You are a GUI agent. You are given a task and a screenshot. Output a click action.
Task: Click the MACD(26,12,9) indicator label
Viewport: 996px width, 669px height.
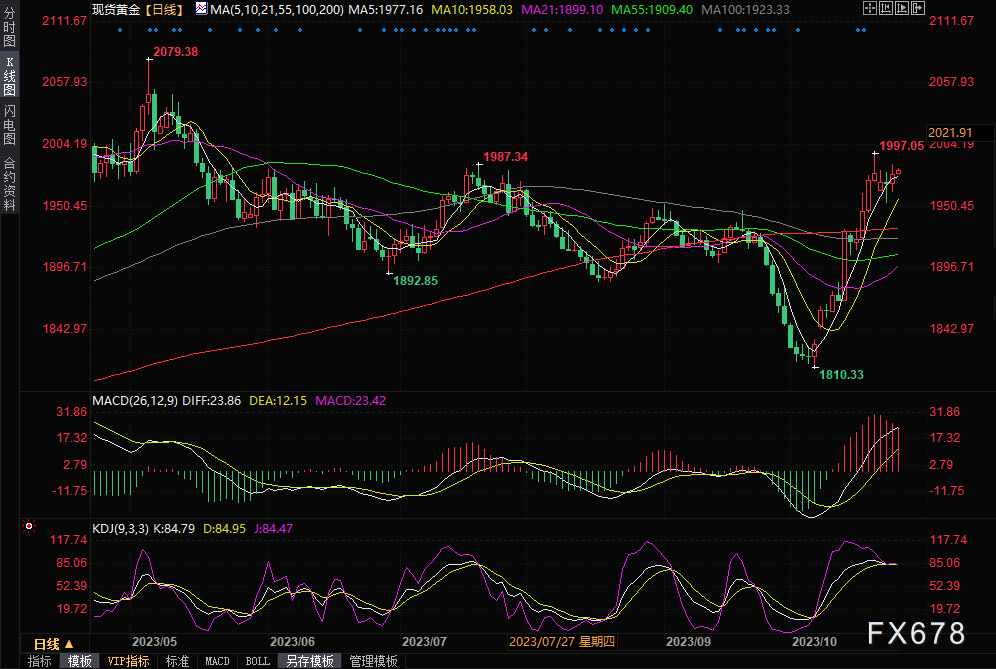[133, 401]
